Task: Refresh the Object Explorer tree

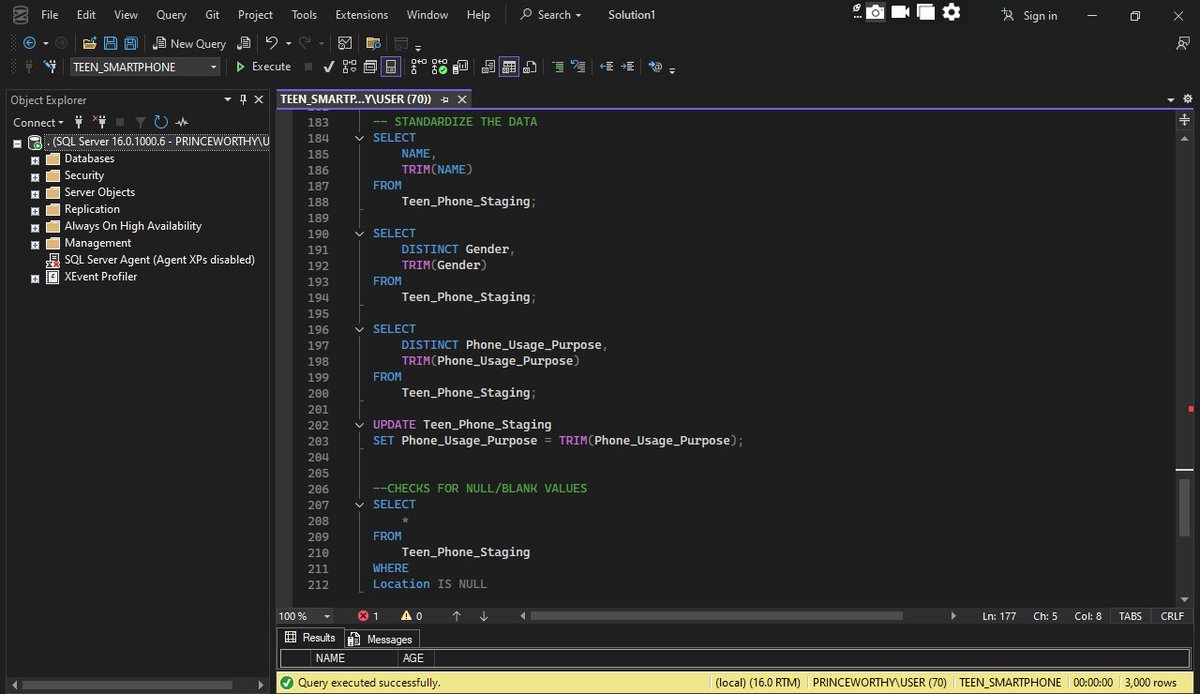Action: point(160,122)
